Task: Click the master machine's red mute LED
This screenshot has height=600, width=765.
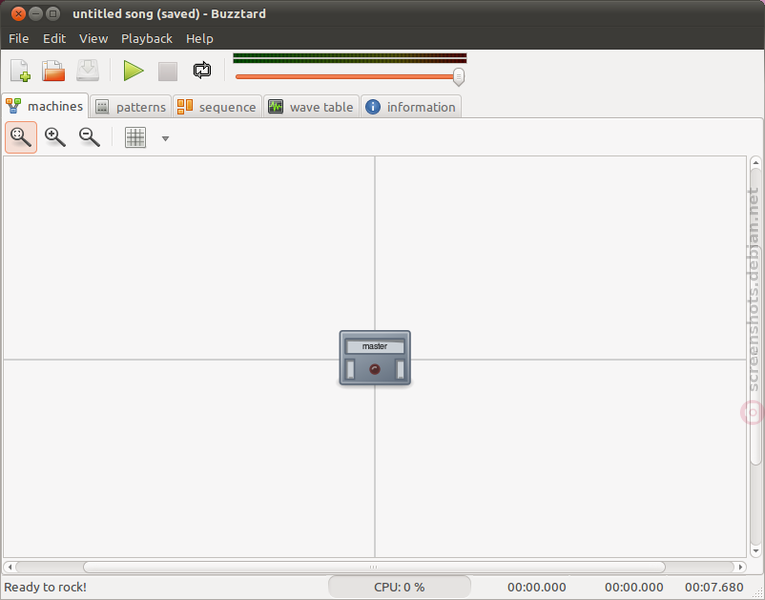Action: tap(375, 369)
